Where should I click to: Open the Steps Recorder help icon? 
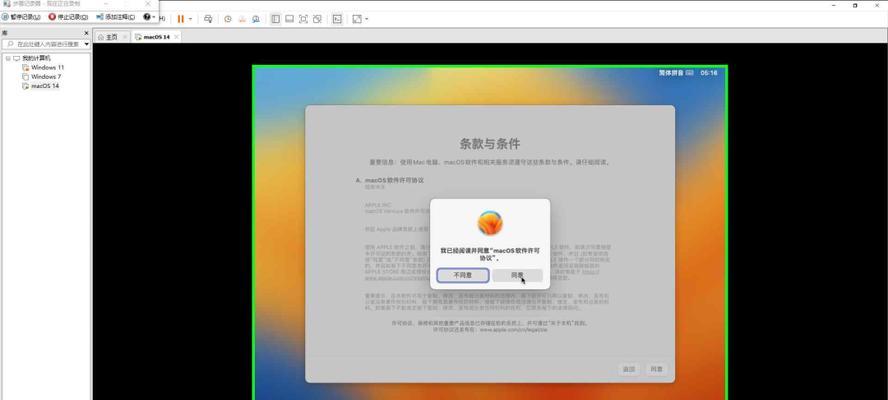147,17
